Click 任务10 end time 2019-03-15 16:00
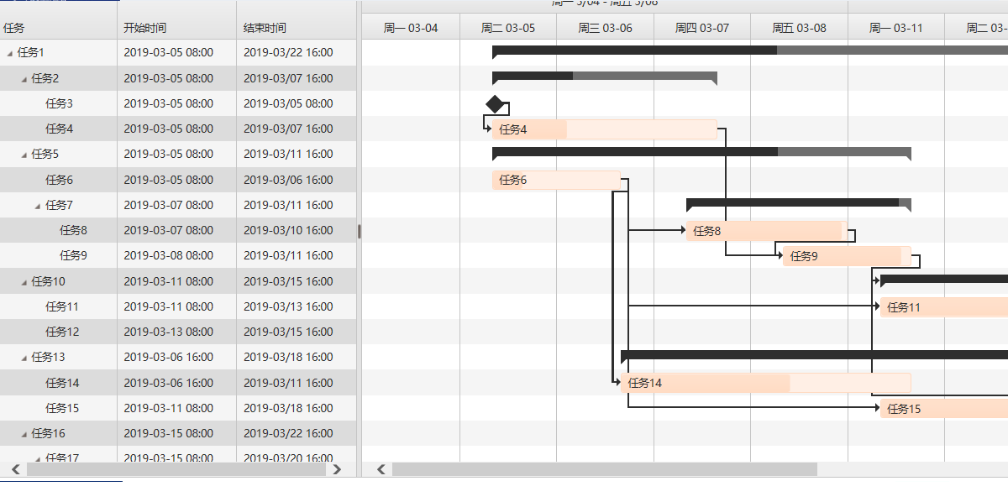This screenshot has width=1008, height=482. (x=288, y=281)
